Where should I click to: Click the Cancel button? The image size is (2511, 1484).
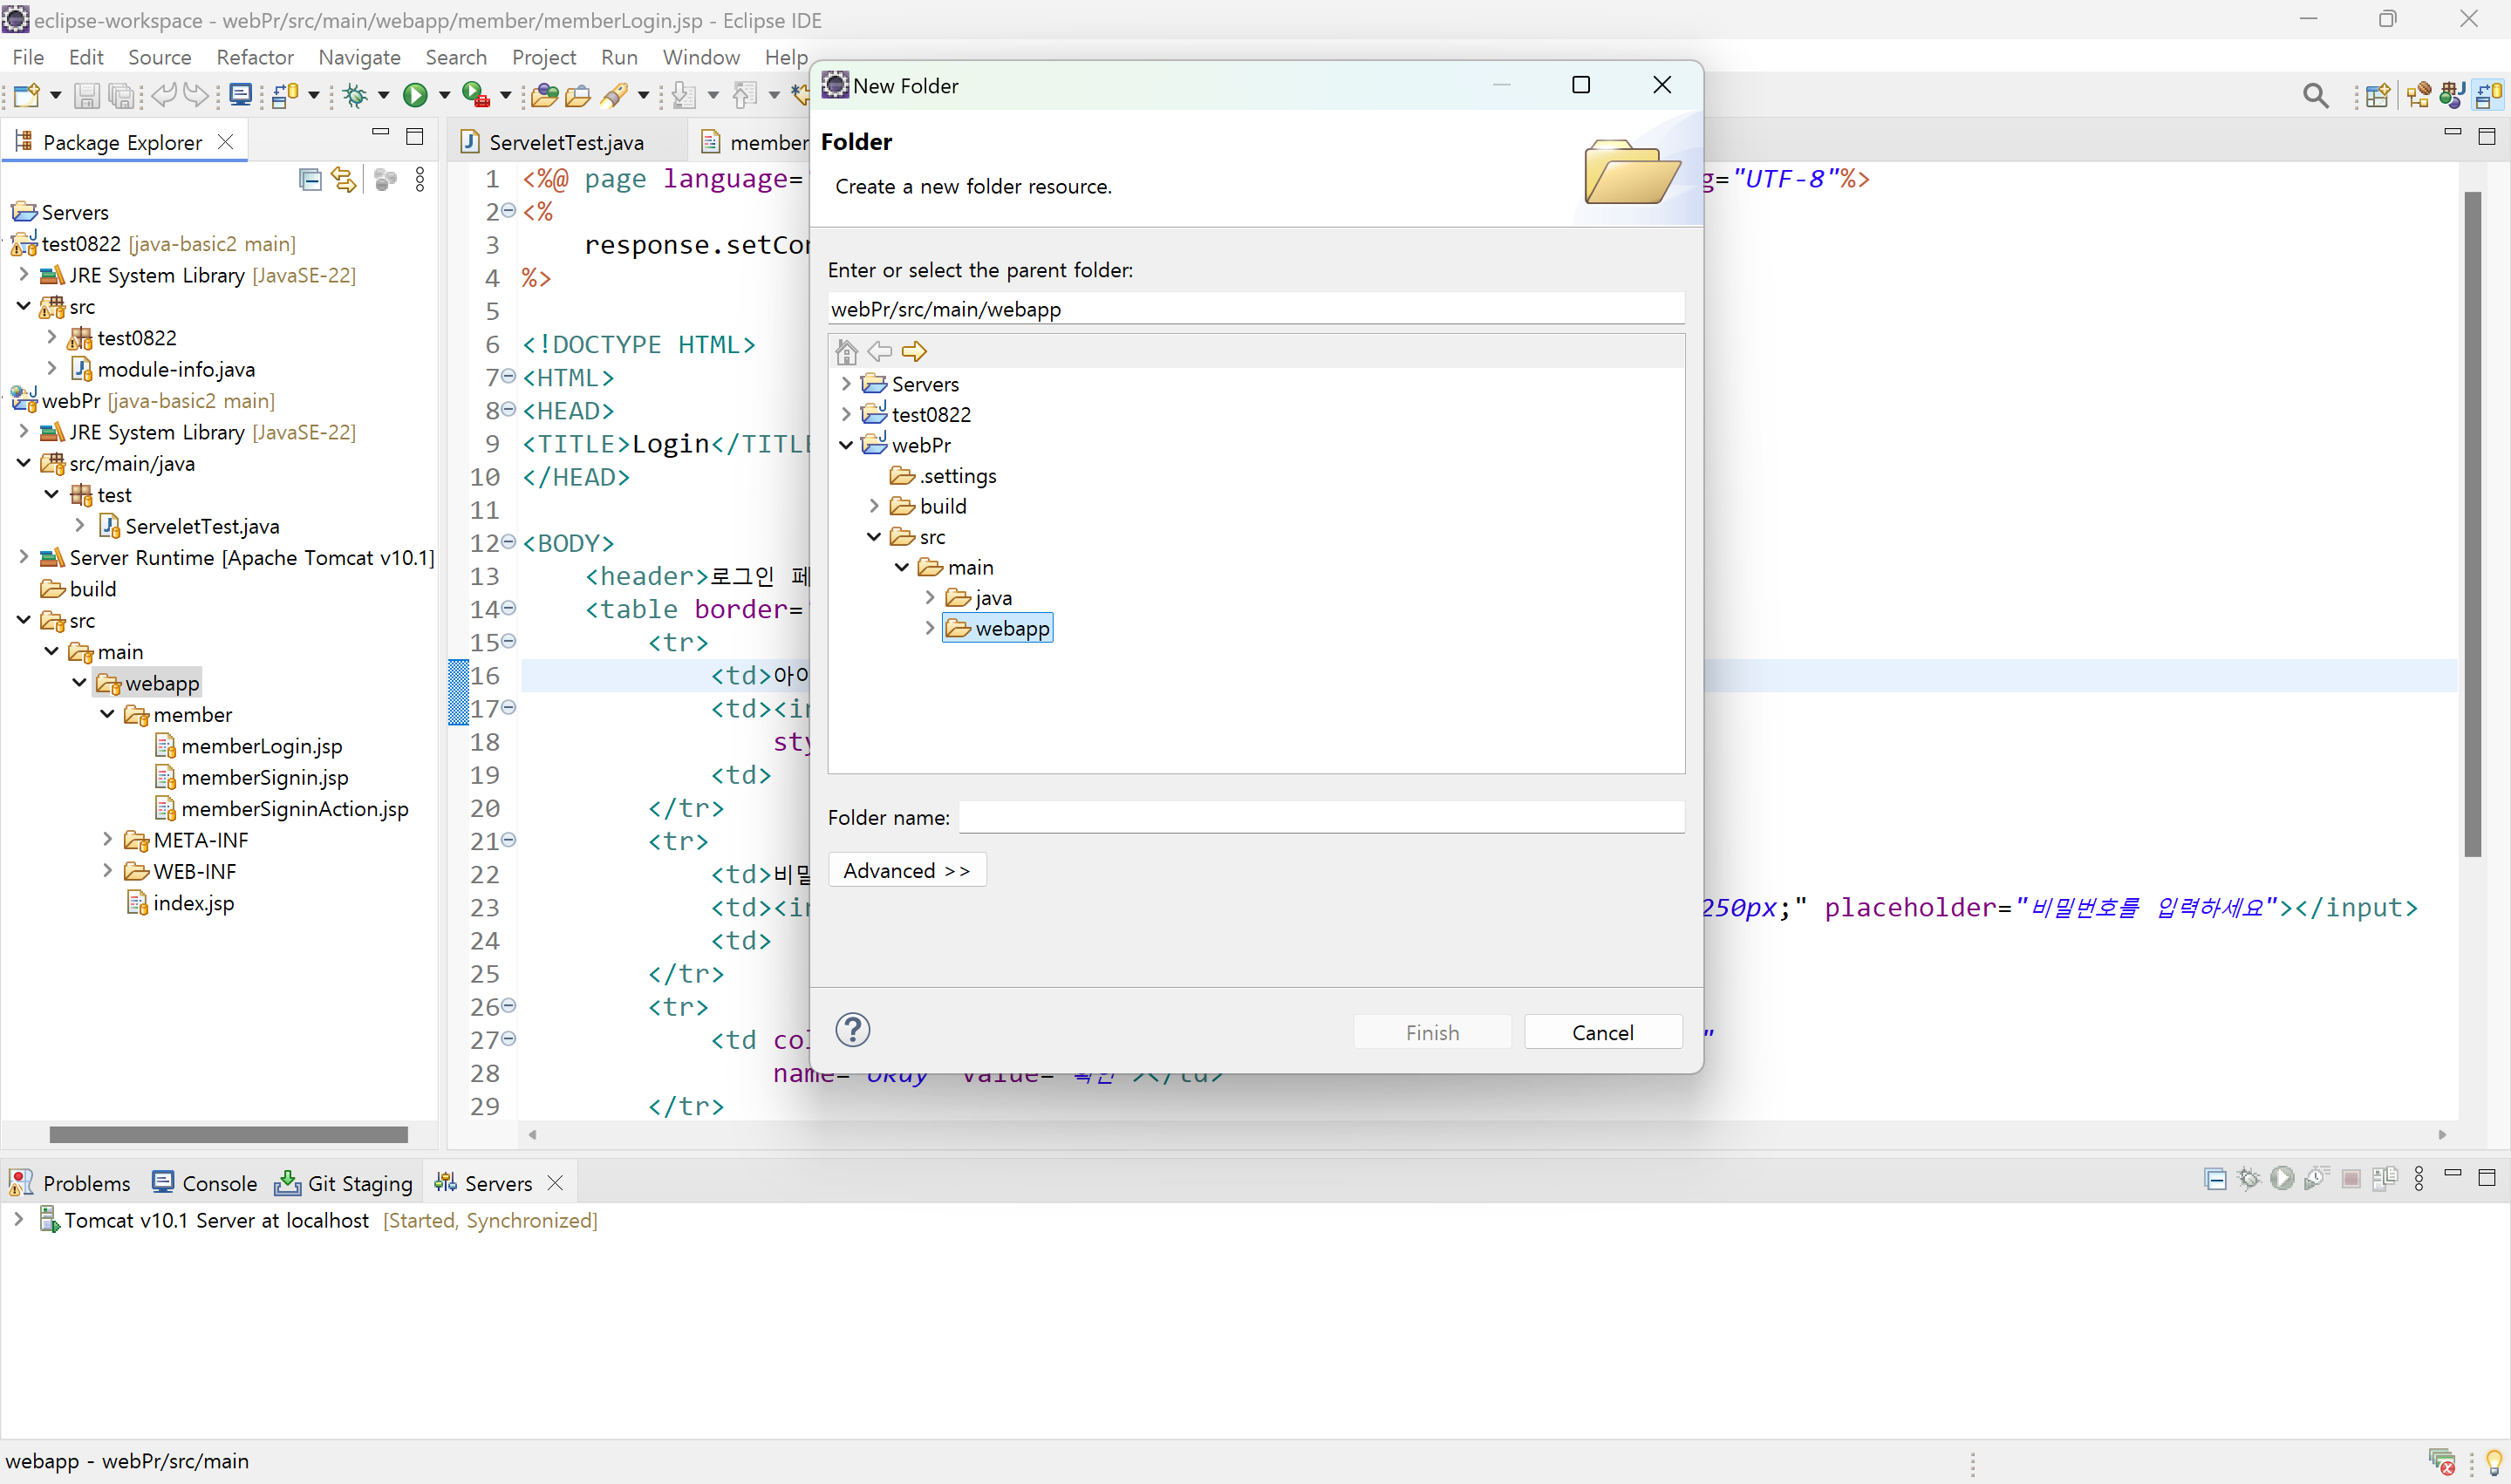point(1602,1032)
